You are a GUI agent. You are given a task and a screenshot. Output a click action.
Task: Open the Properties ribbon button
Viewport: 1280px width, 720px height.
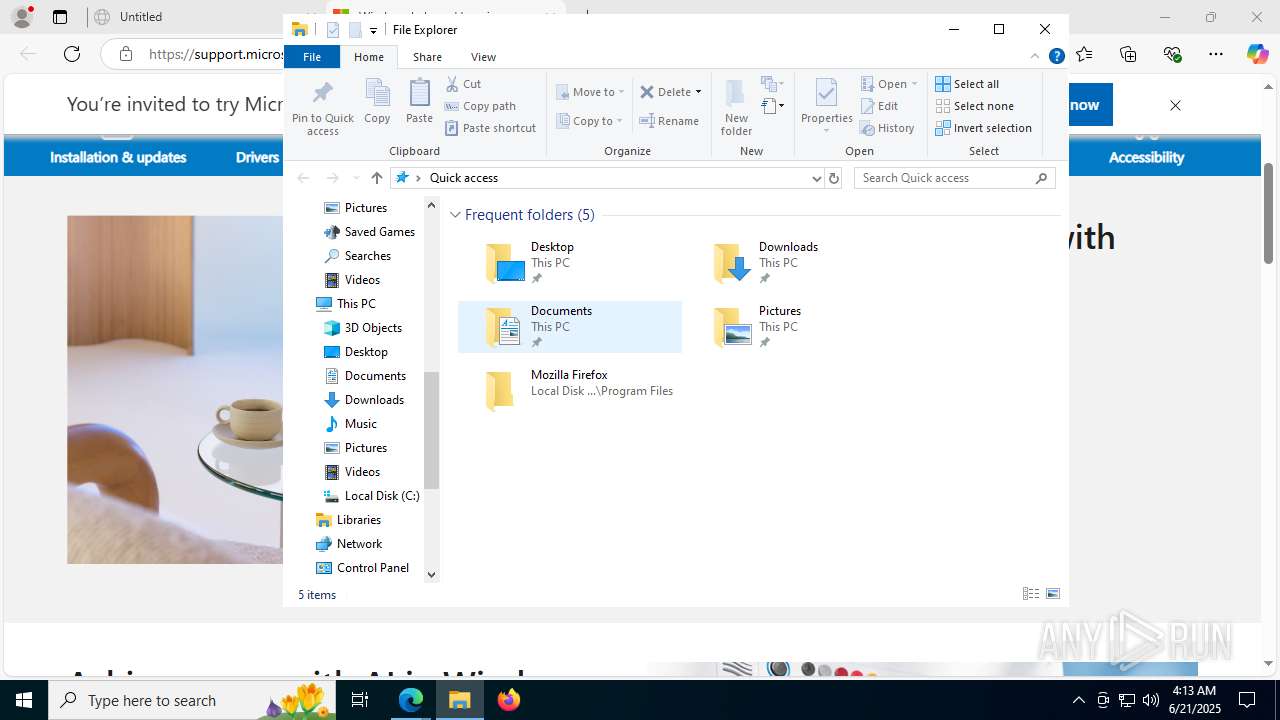pos(826,107)
